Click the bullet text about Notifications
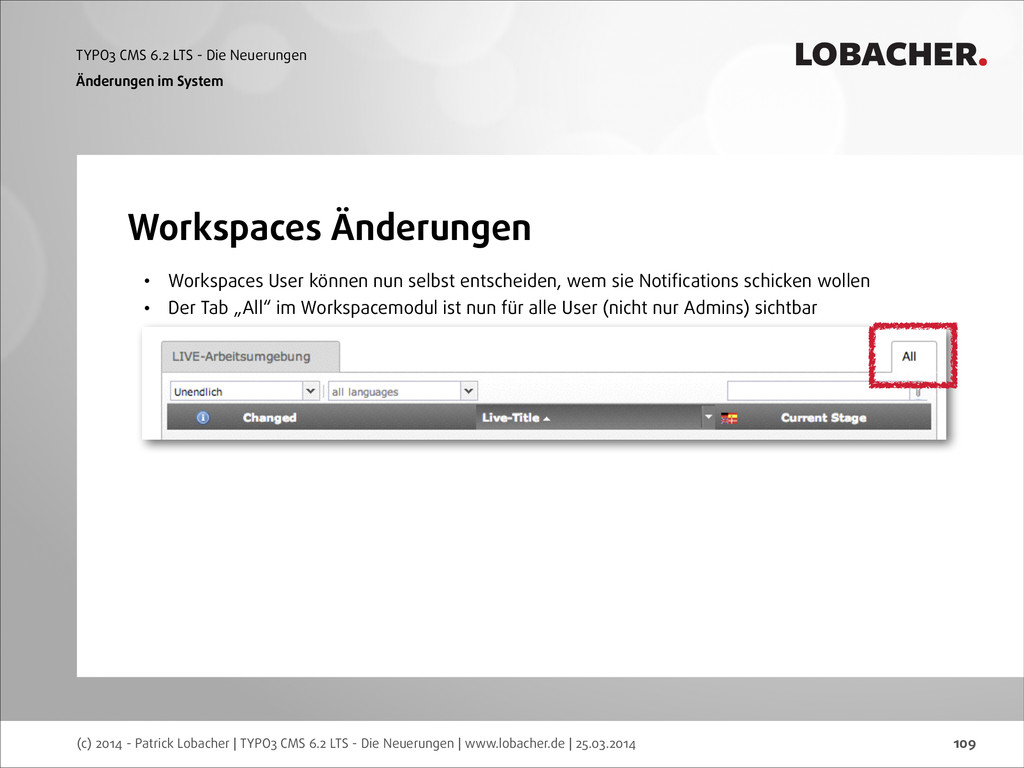This screenshot has height=768, width=1024. click(x=519, y=281)
